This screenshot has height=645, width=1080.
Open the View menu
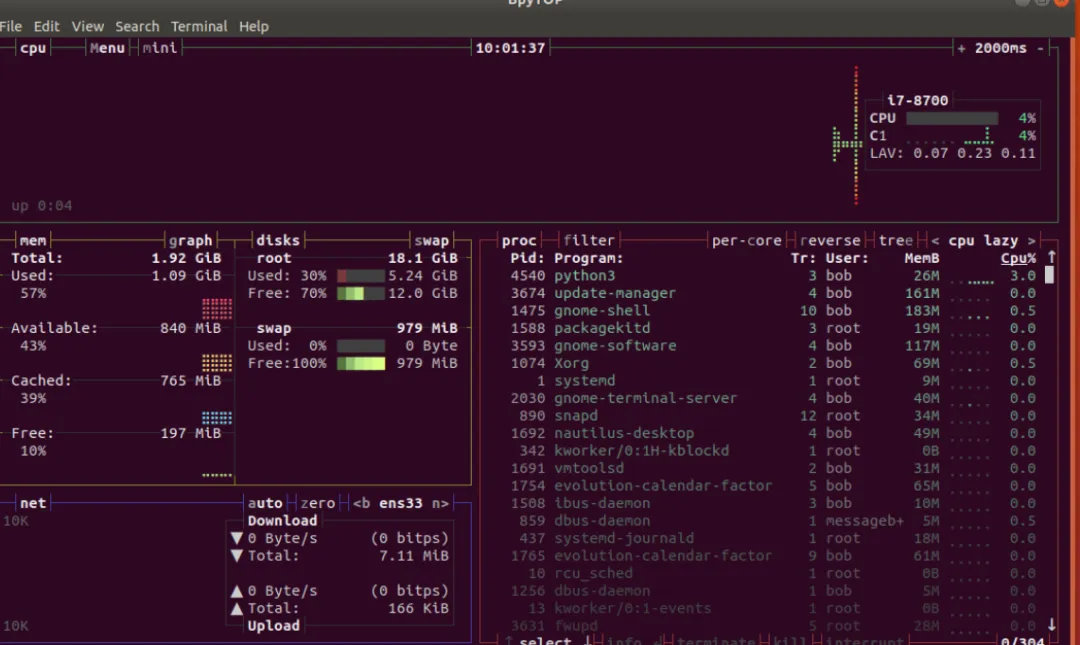pos(87,26)
